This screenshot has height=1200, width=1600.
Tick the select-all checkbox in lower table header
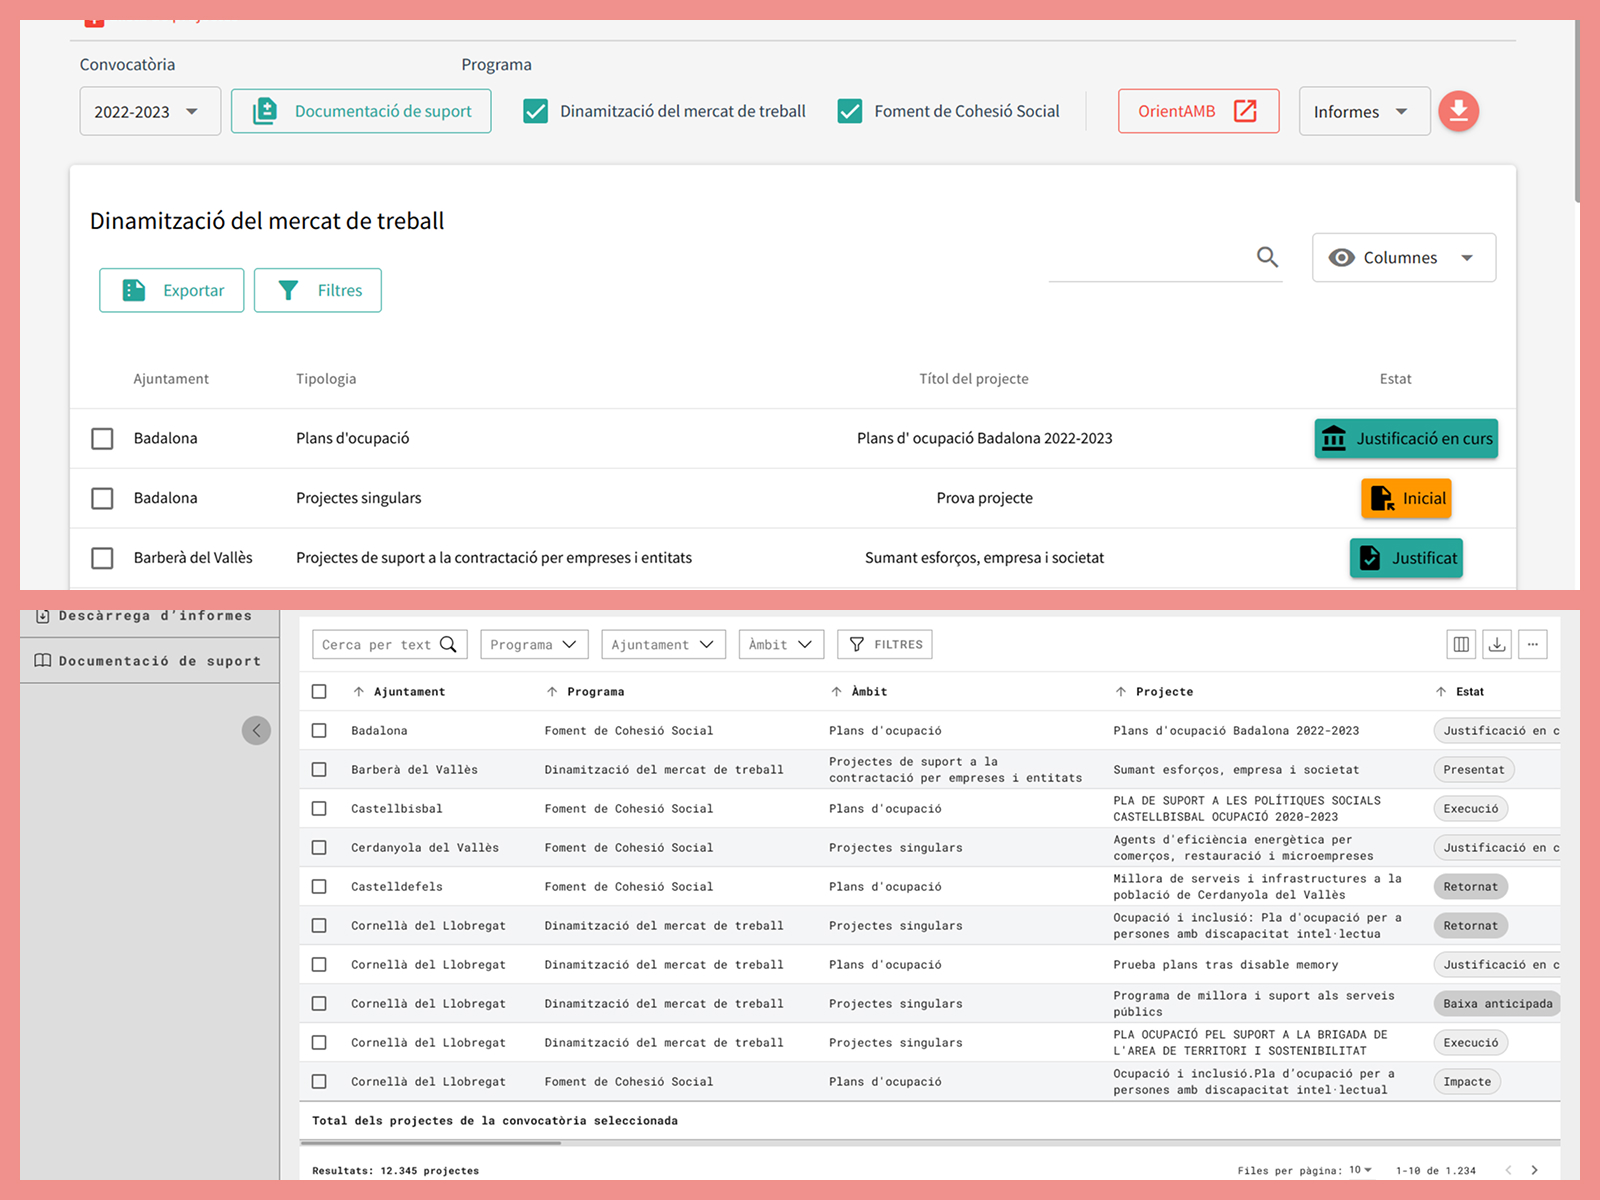click(x=319, y=691)
